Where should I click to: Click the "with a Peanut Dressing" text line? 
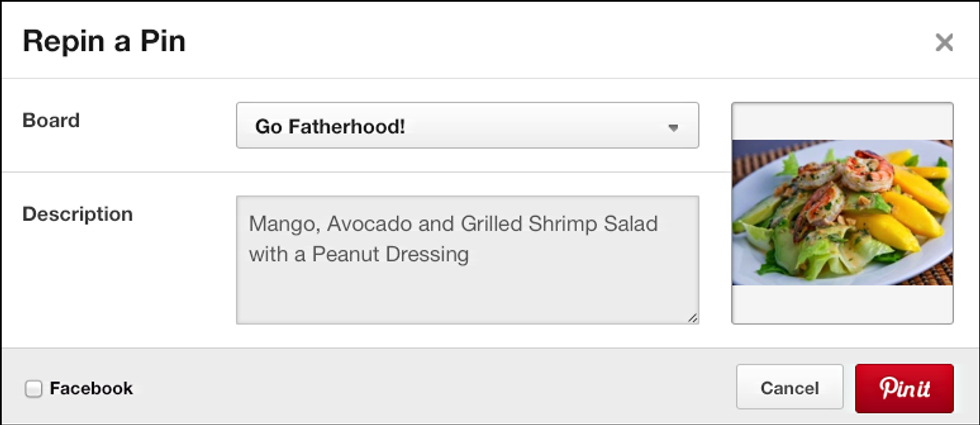(x=359, y=254)
